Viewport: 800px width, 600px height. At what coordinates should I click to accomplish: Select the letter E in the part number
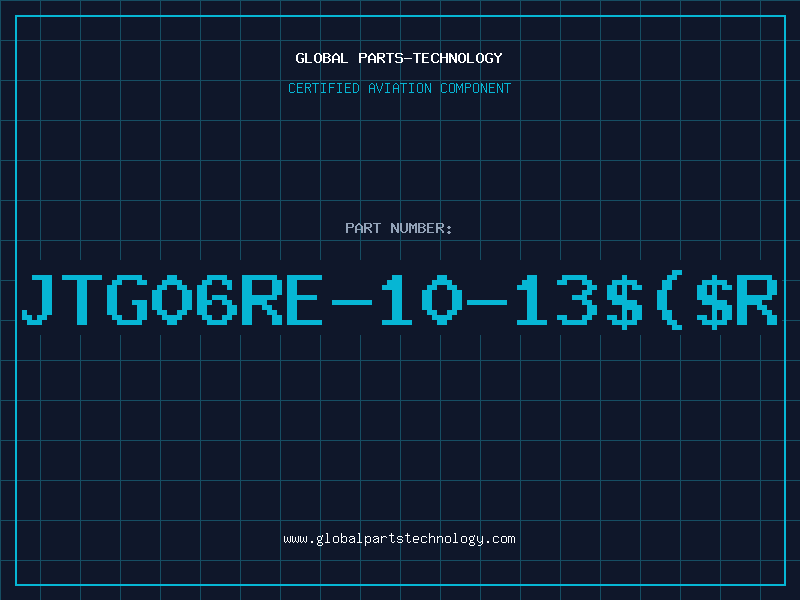click(304, 300)
